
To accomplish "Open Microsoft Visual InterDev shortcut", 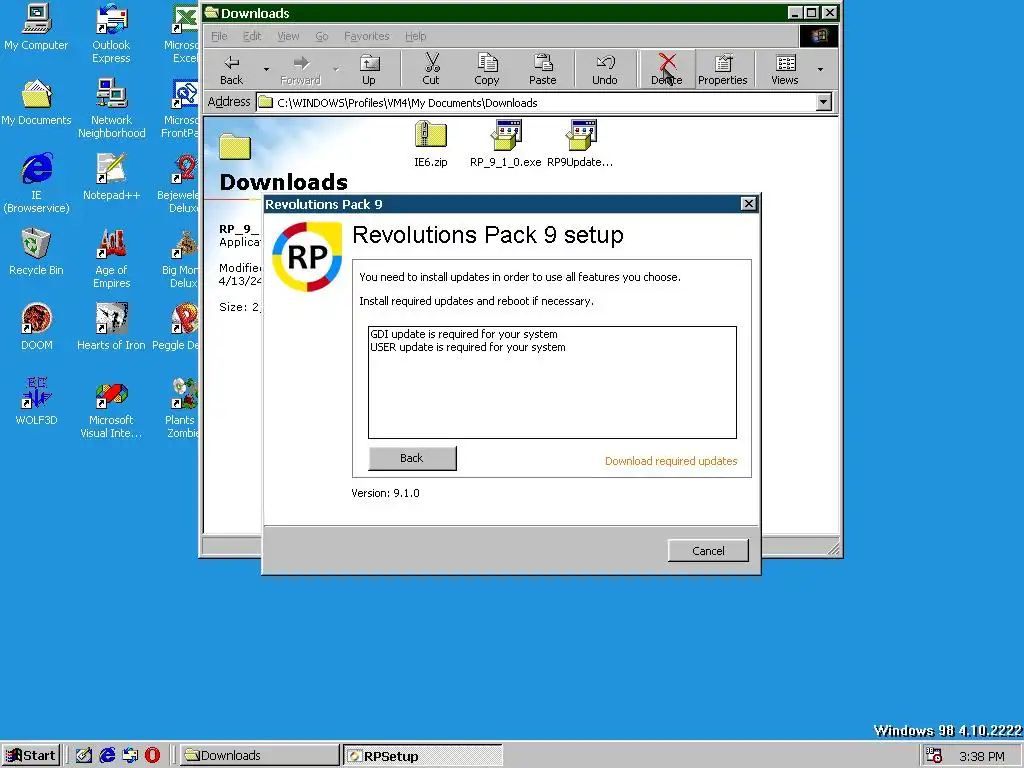I will coord(111,409).
